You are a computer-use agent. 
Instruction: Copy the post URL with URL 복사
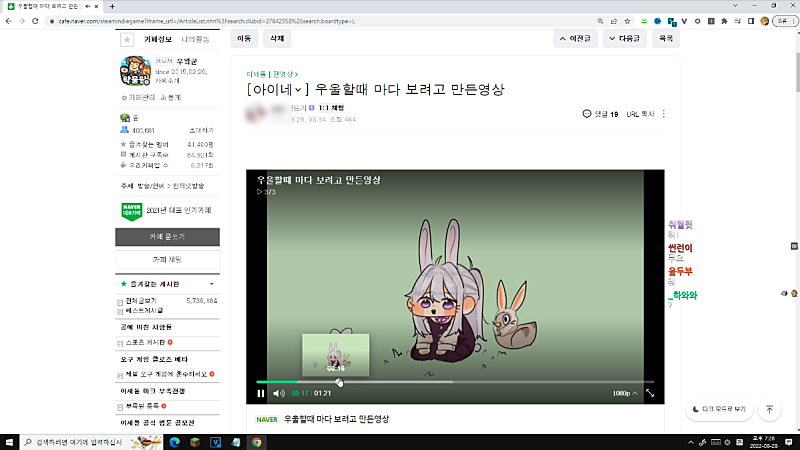(640, 114)
